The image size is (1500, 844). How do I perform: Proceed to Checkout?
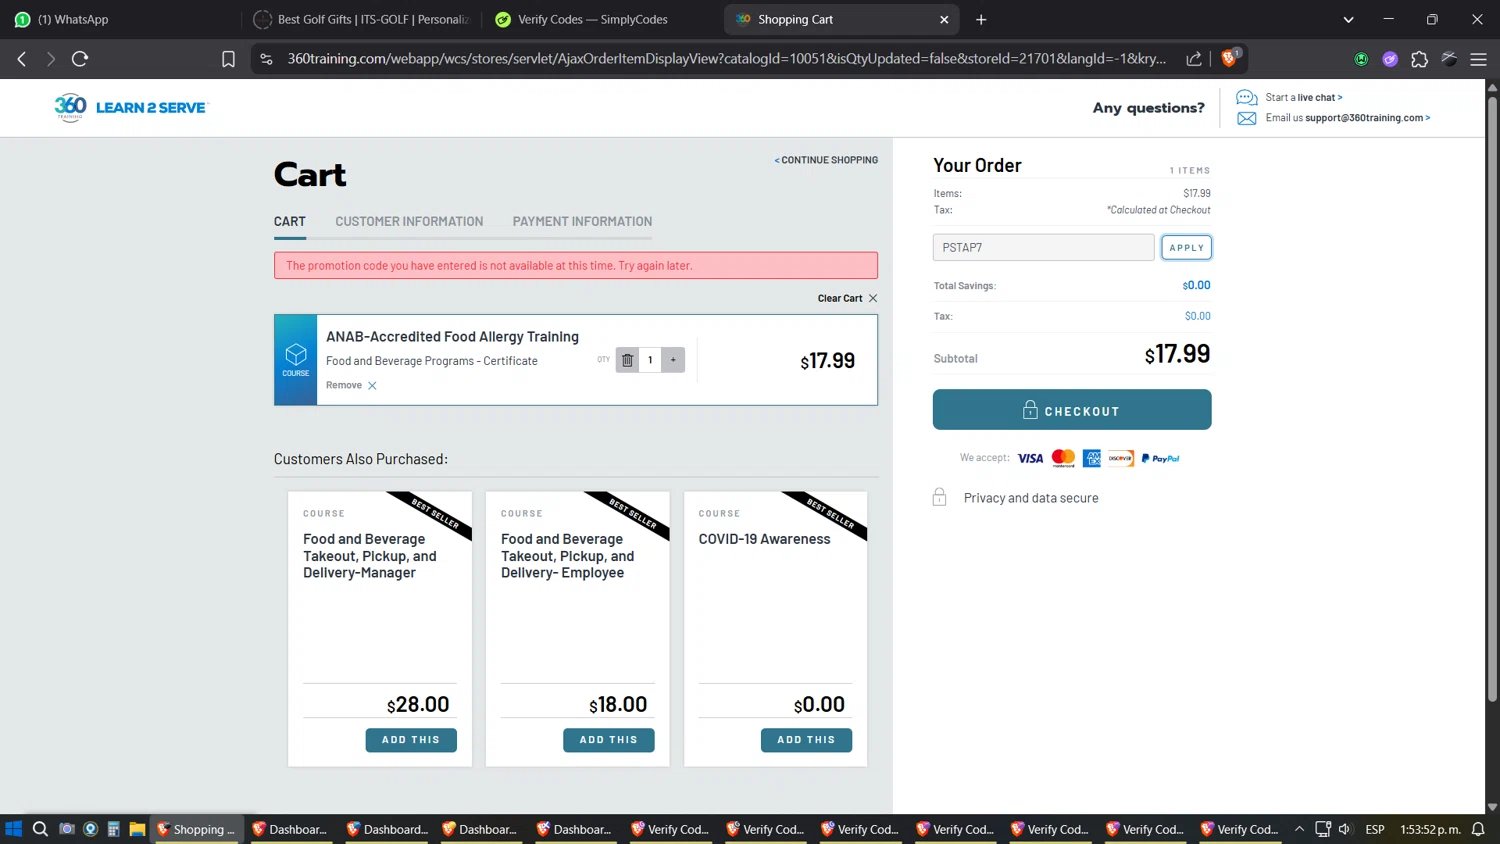coord(1072,410)
